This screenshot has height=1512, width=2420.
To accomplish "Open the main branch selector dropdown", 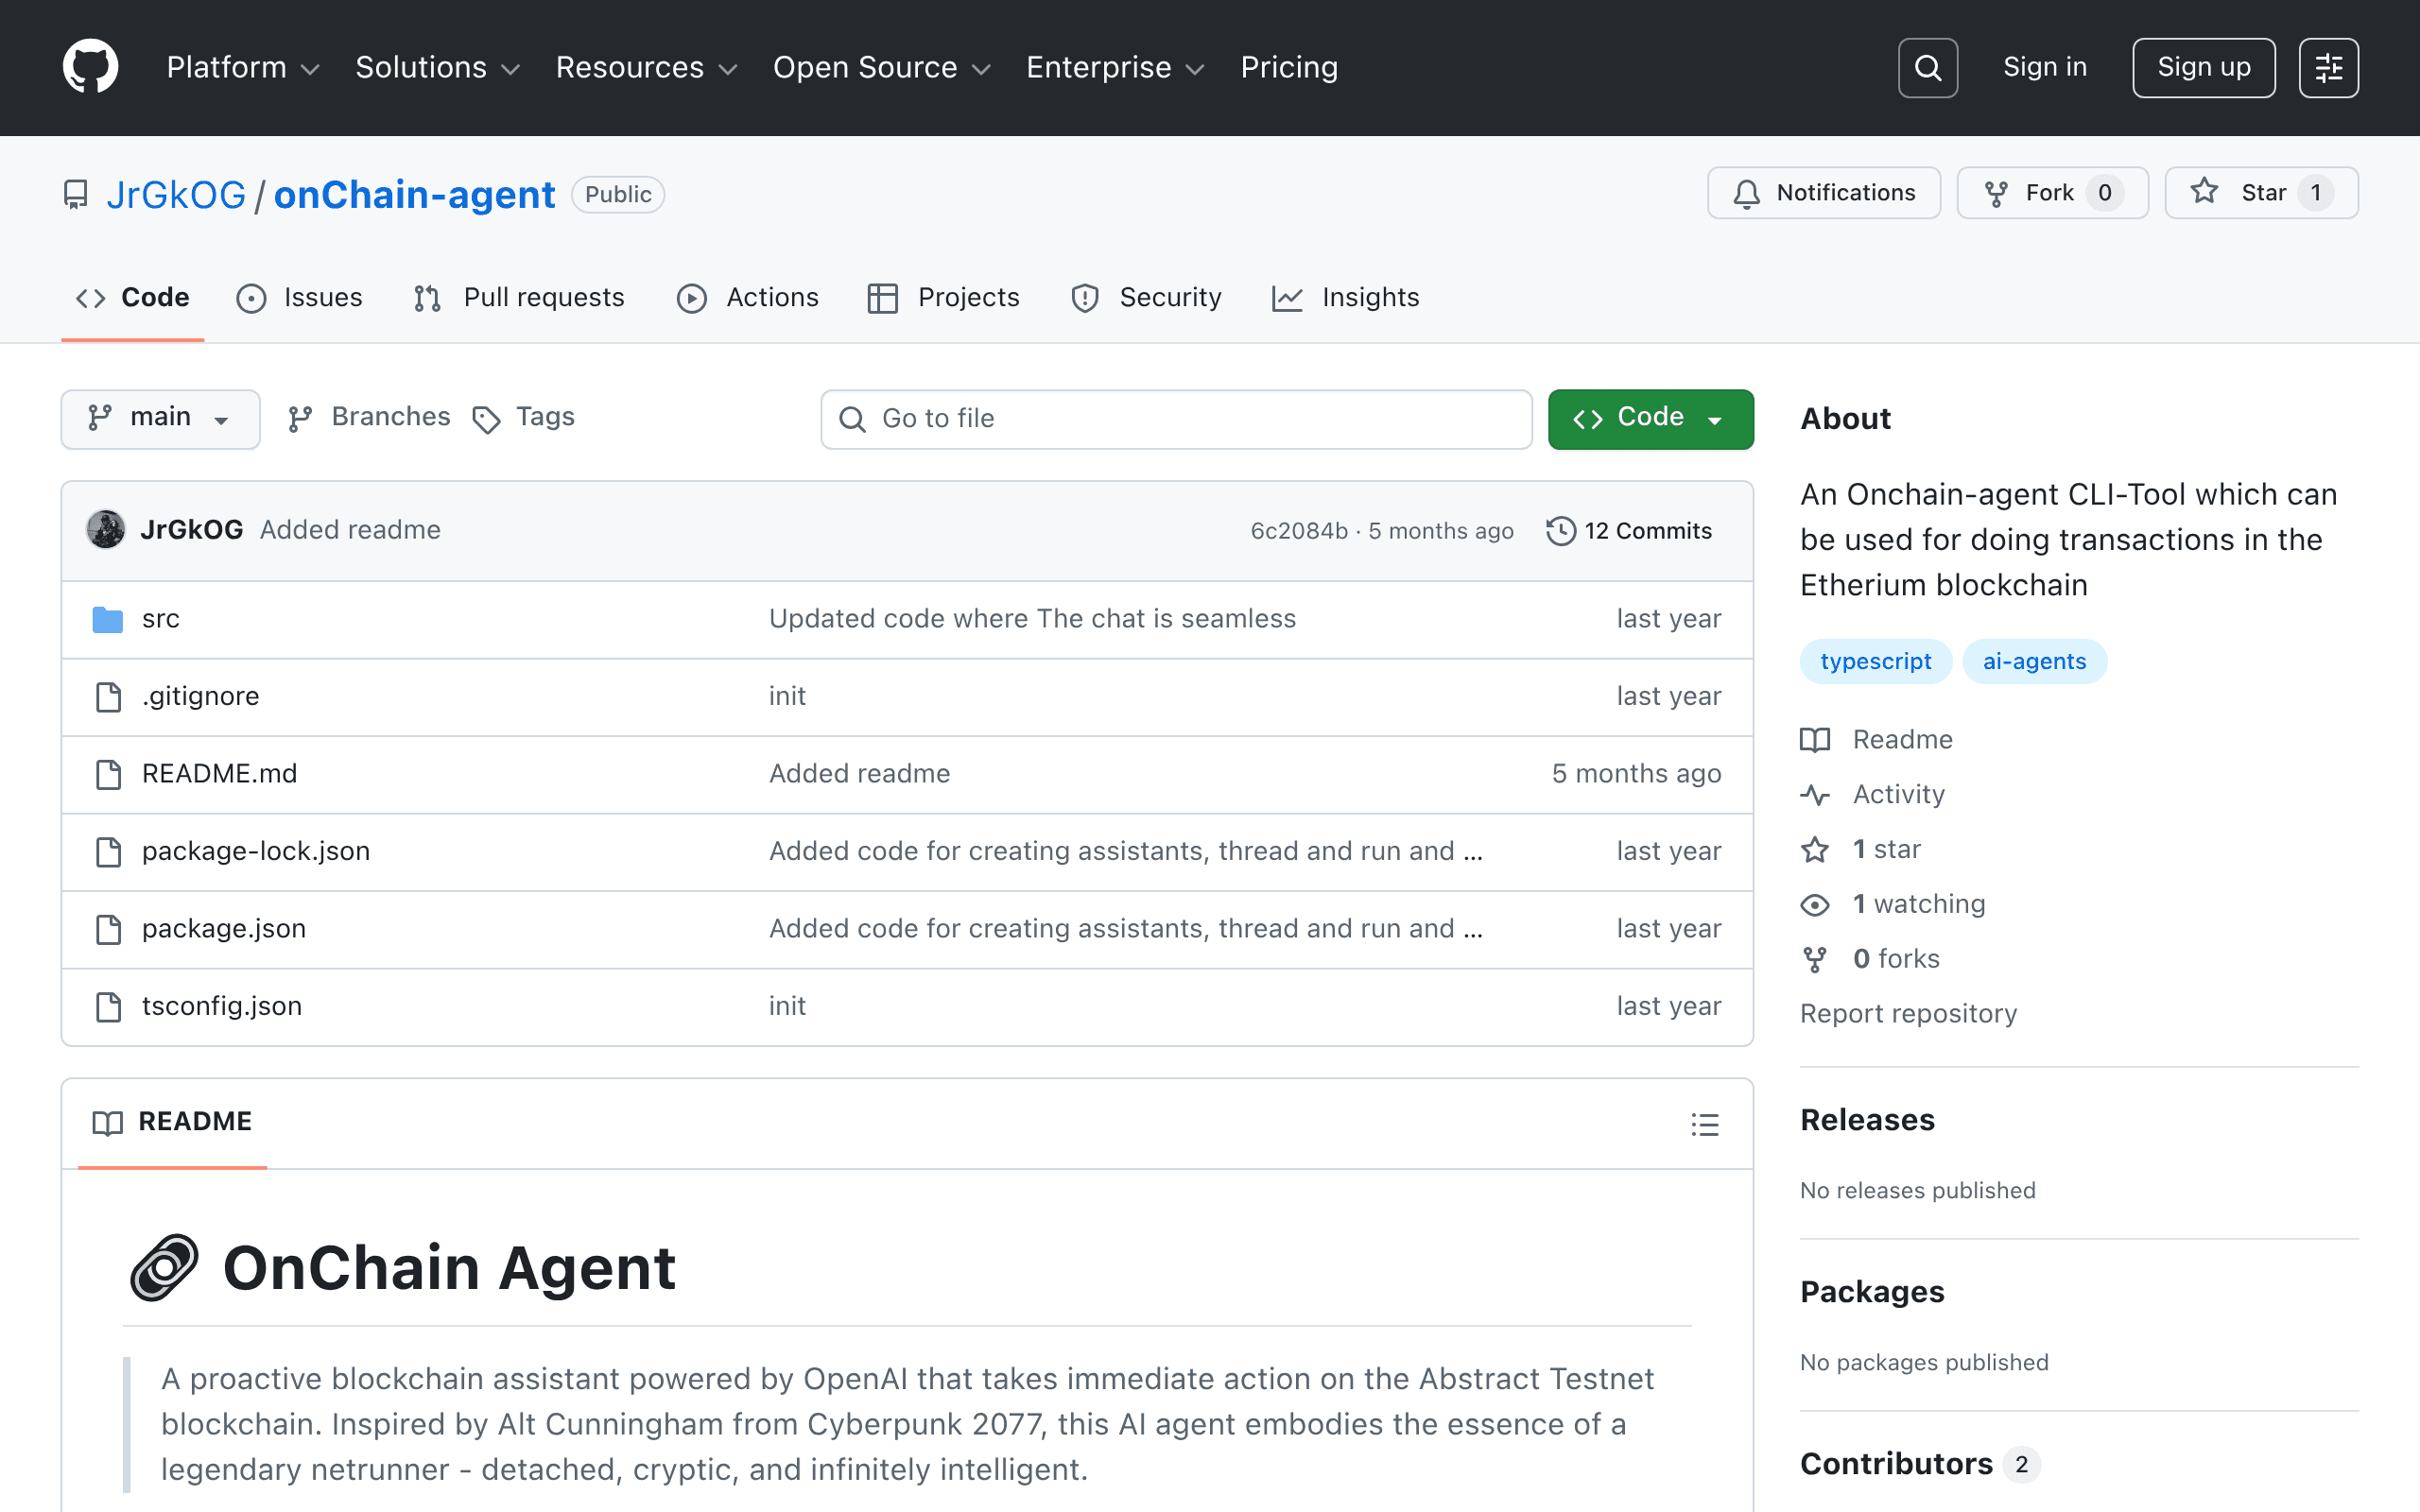I will point(160,418).
